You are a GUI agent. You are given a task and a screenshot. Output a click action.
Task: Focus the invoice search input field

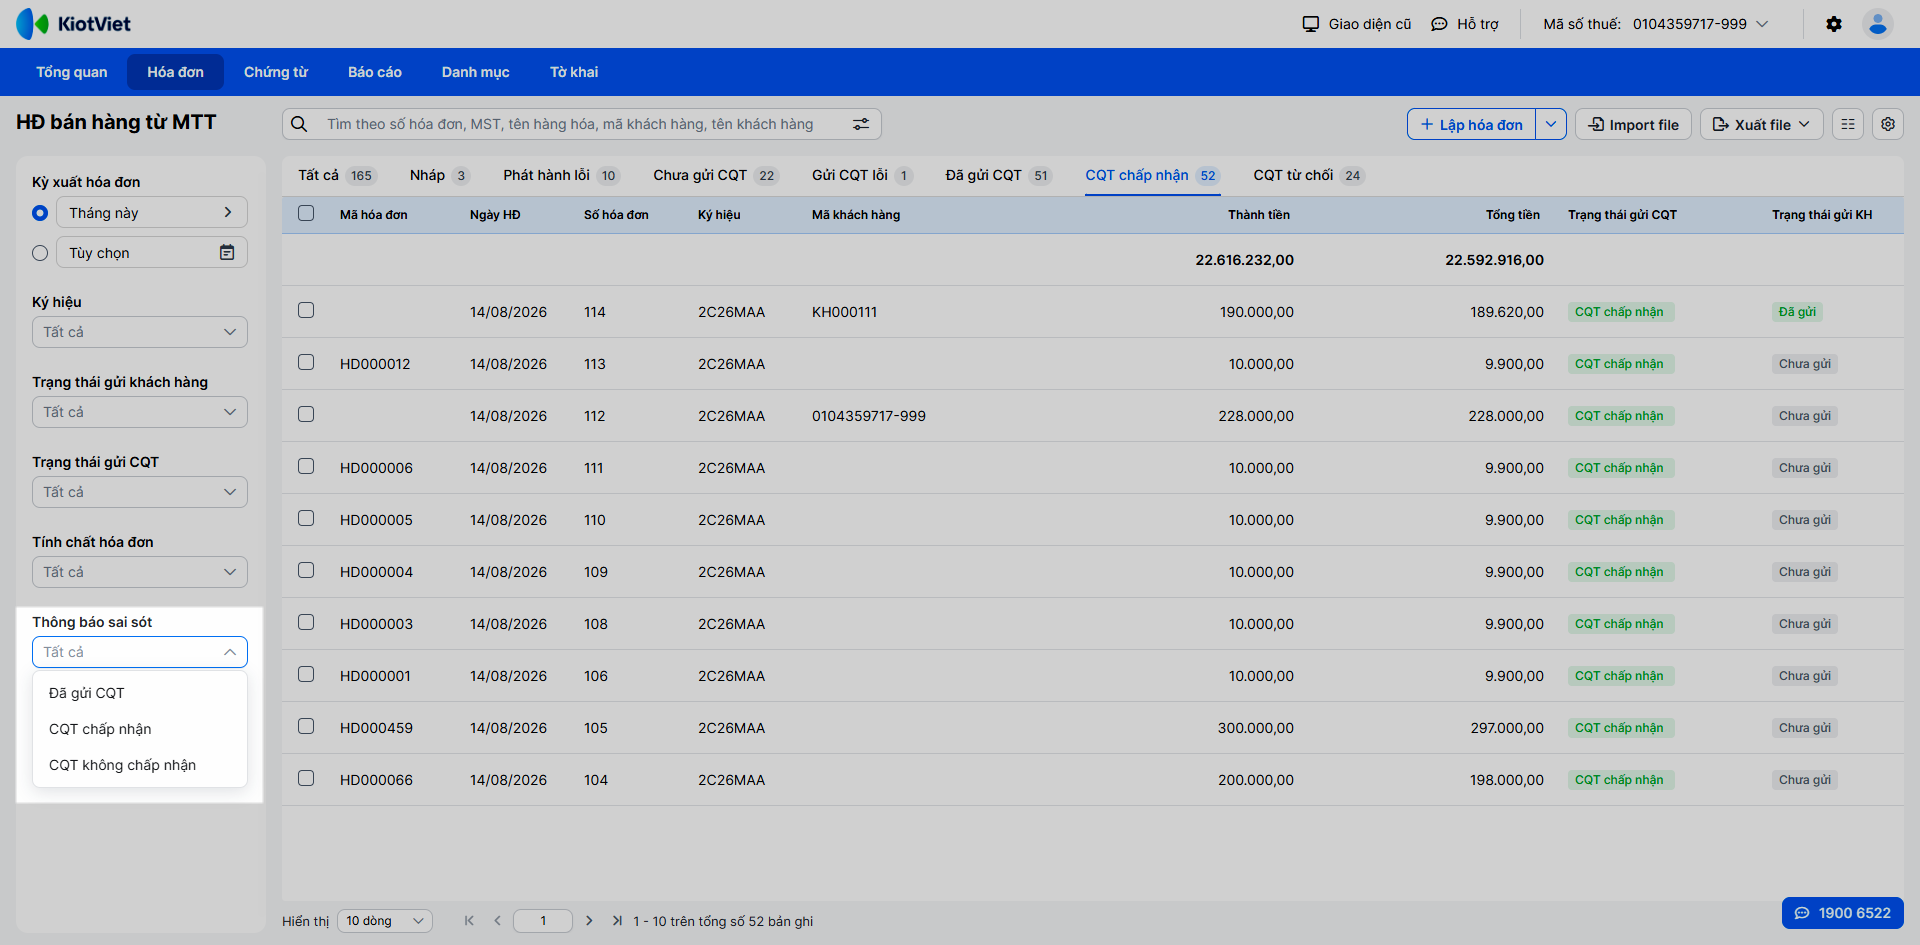click(580, 124)
